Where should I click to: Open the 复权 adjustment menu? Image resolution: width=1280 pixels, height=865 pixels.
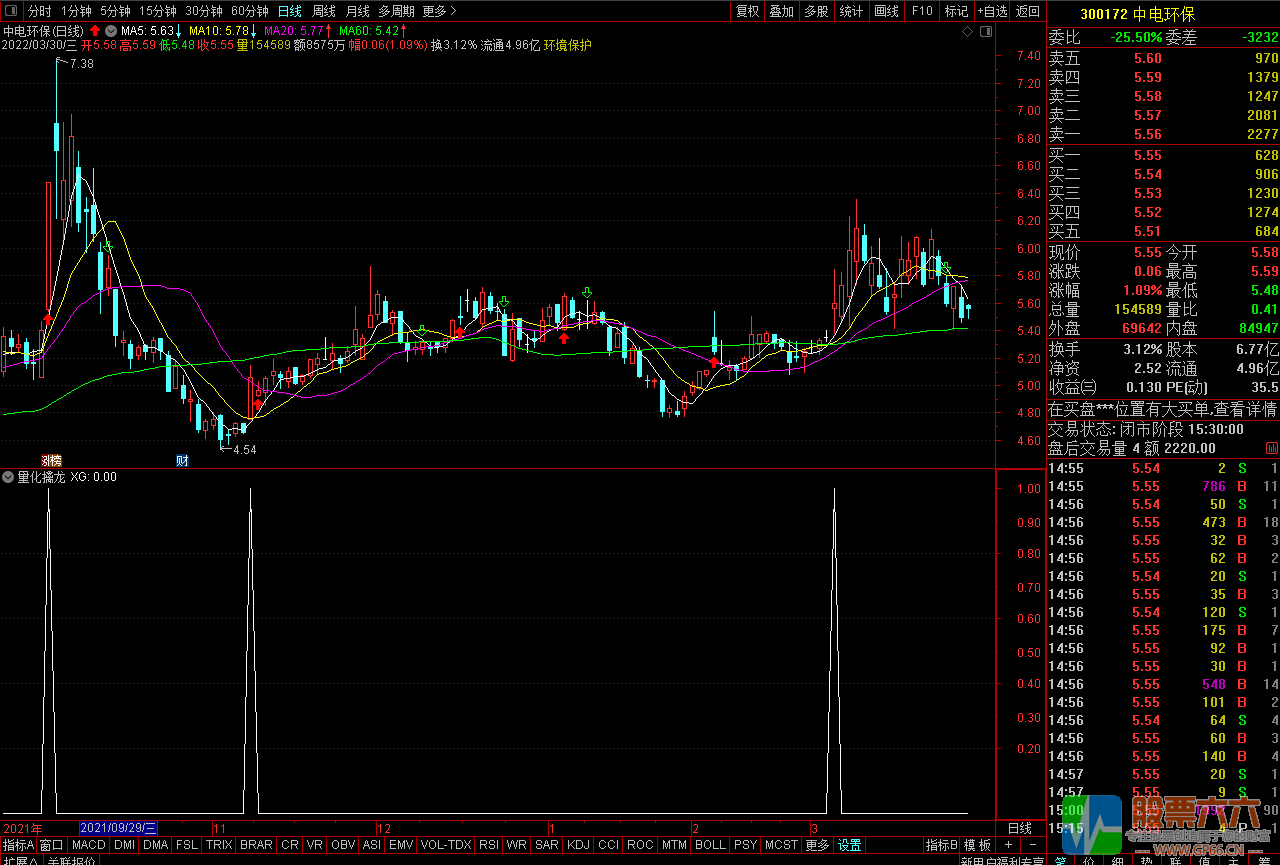(x=747, y=11)
